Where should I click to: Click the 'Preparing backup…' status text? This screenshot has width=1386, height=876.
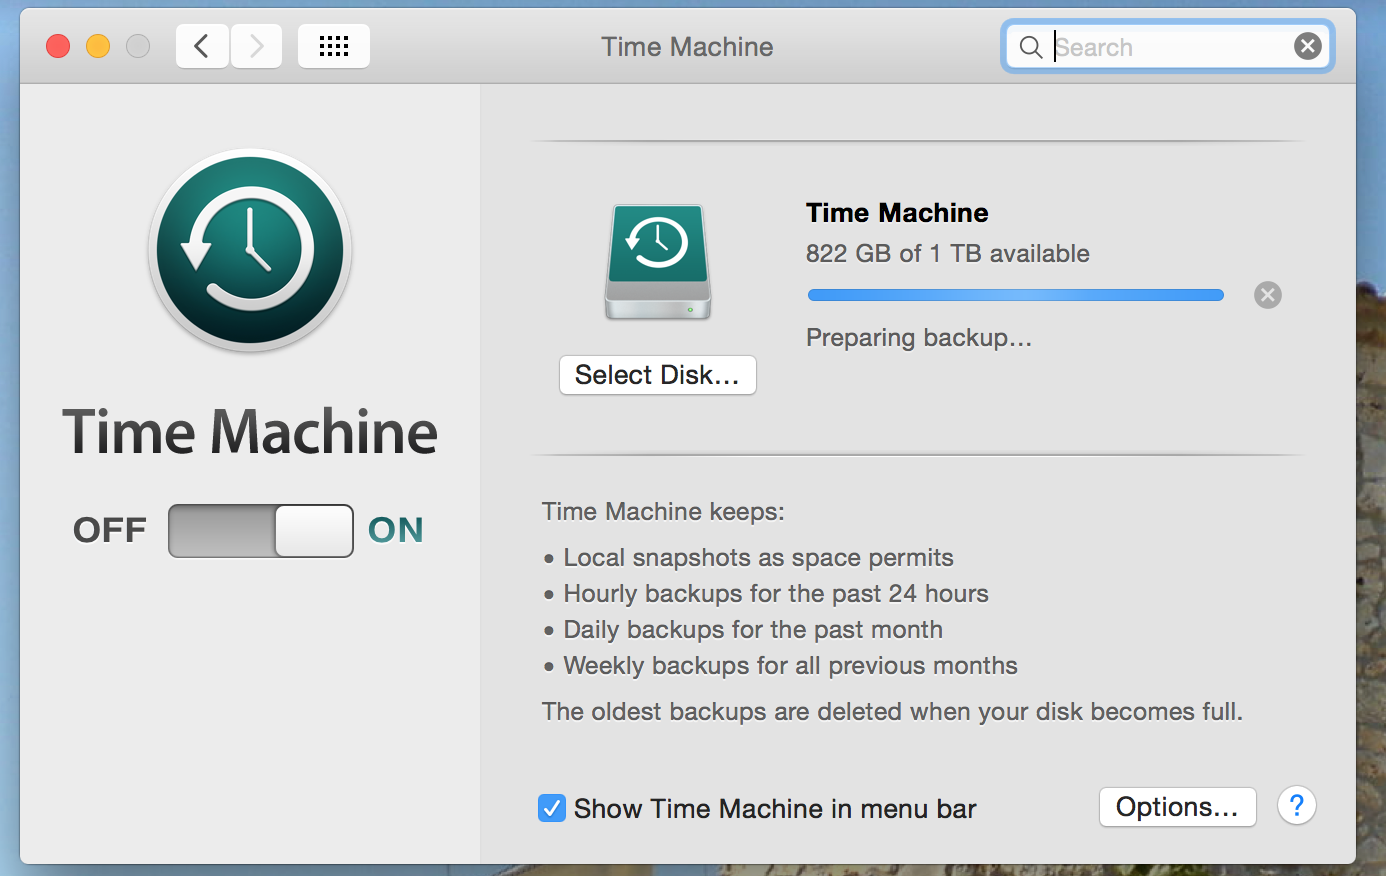pyautogui.click(x=919, y=338)
